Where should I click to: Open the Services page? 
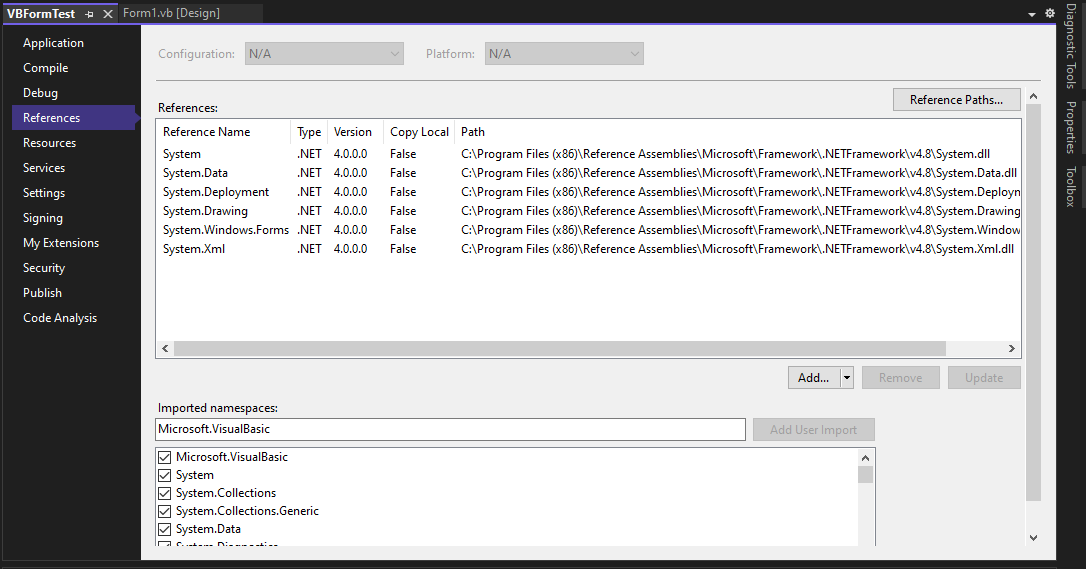44,168
